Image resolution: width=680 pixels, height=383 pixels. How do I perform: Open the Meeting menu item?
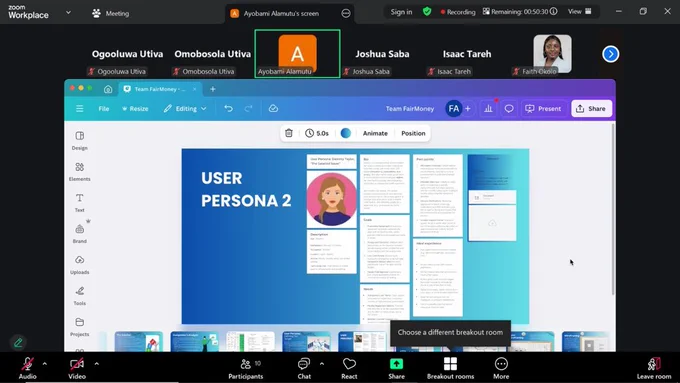tap(111, 13)
